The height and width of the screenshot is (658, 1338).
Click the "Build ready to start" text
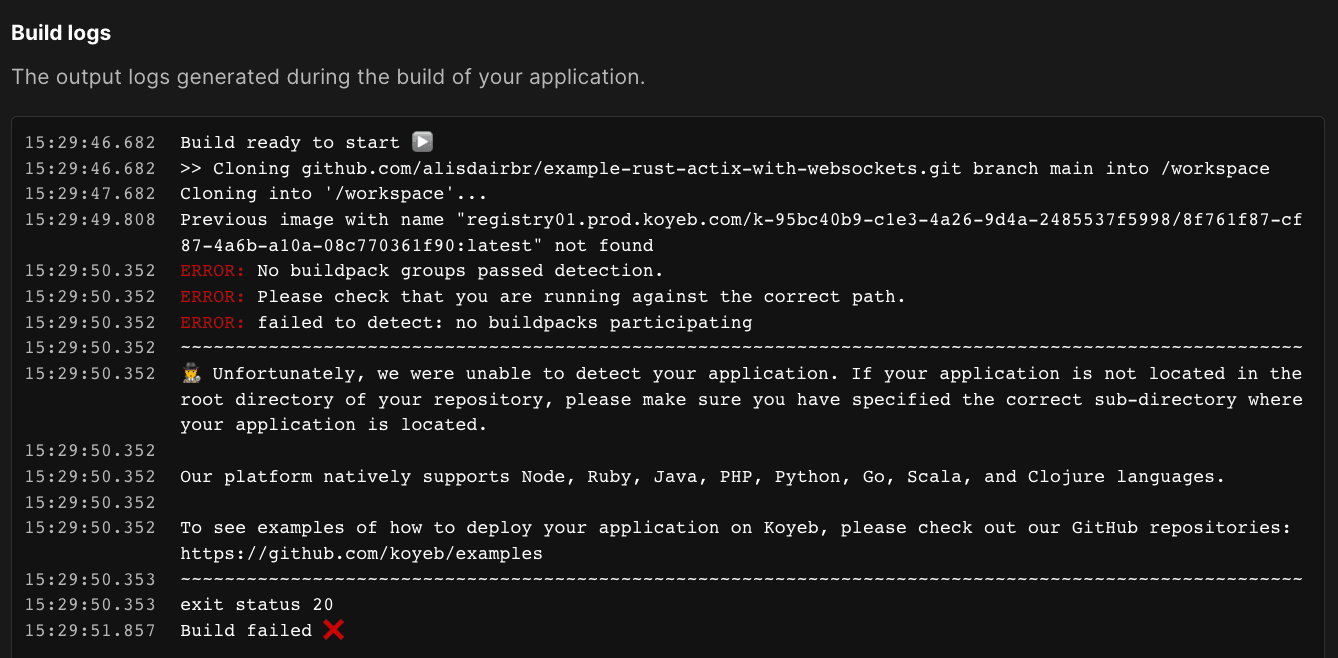[289, 143]
